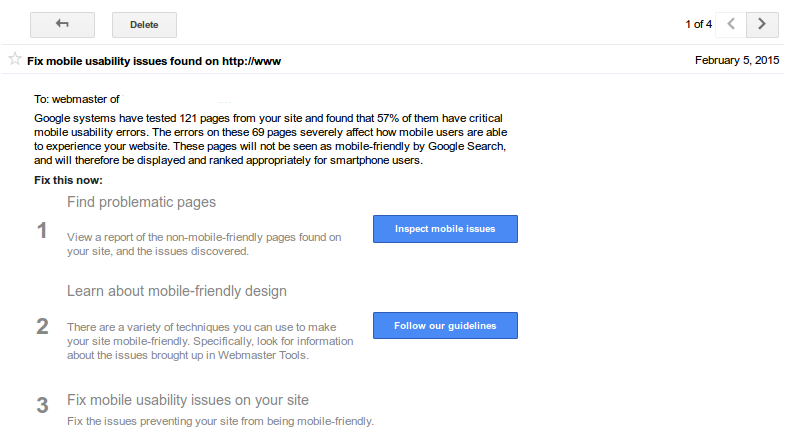Click the Find problematic pages heading
Image resolution: width=792 pixels, height=441 pixels.
tap(141, 202)
